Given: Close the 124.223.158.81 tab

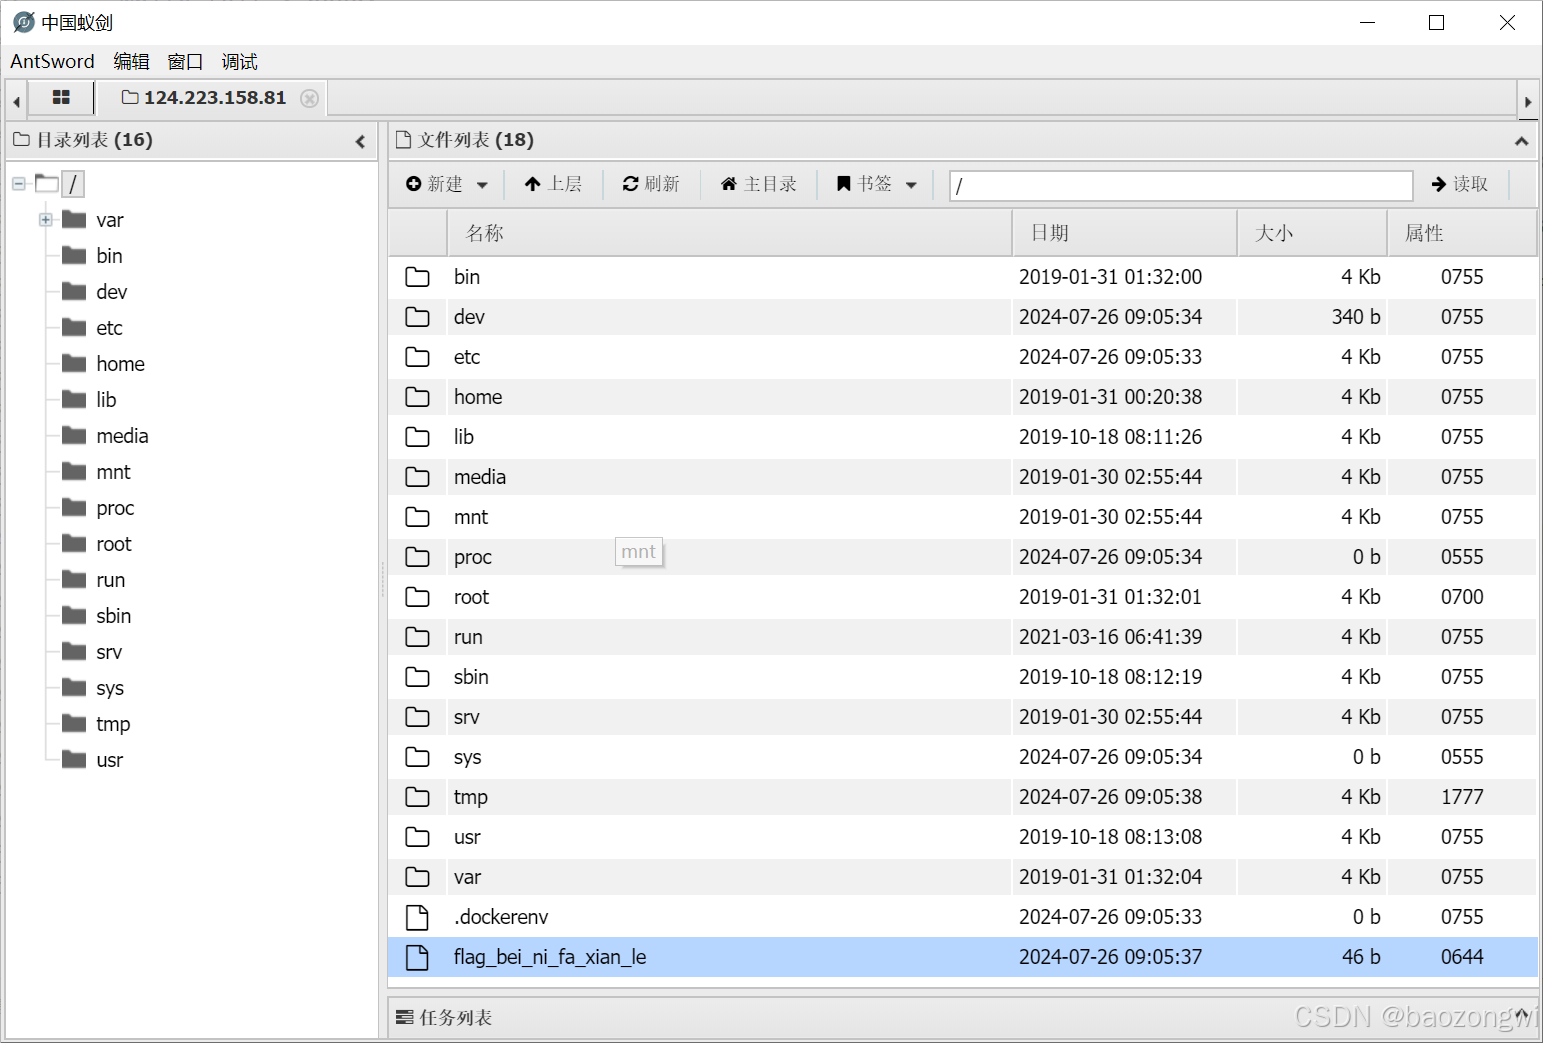Looking at the screenshot, I should click(x=310, y=98).
